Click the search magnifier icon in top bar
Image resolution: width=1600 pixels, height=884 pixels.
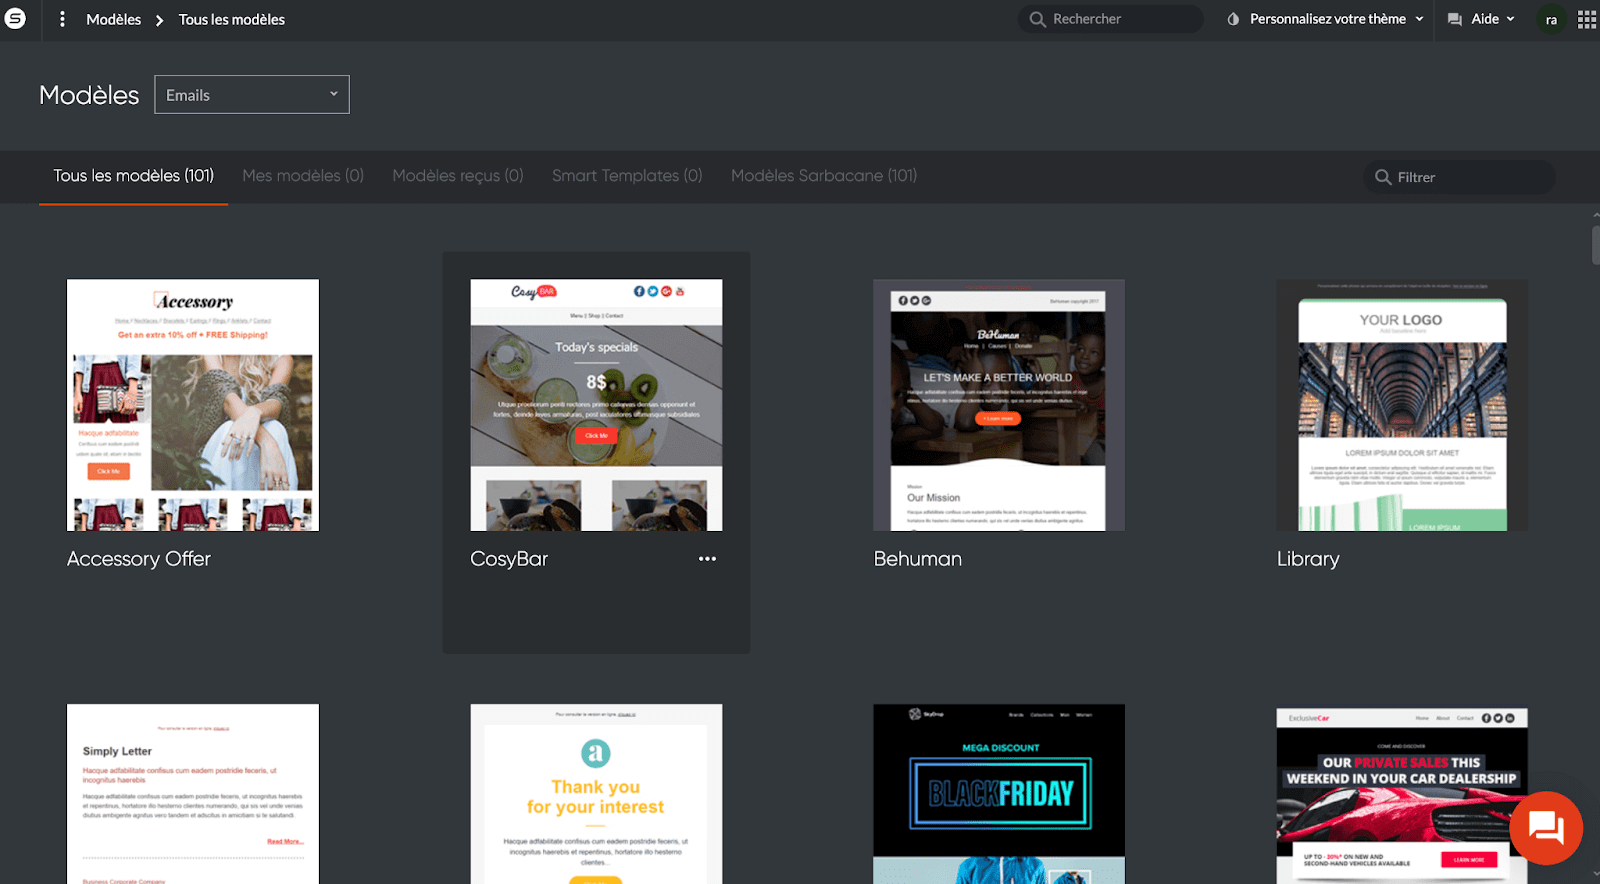1037,19
